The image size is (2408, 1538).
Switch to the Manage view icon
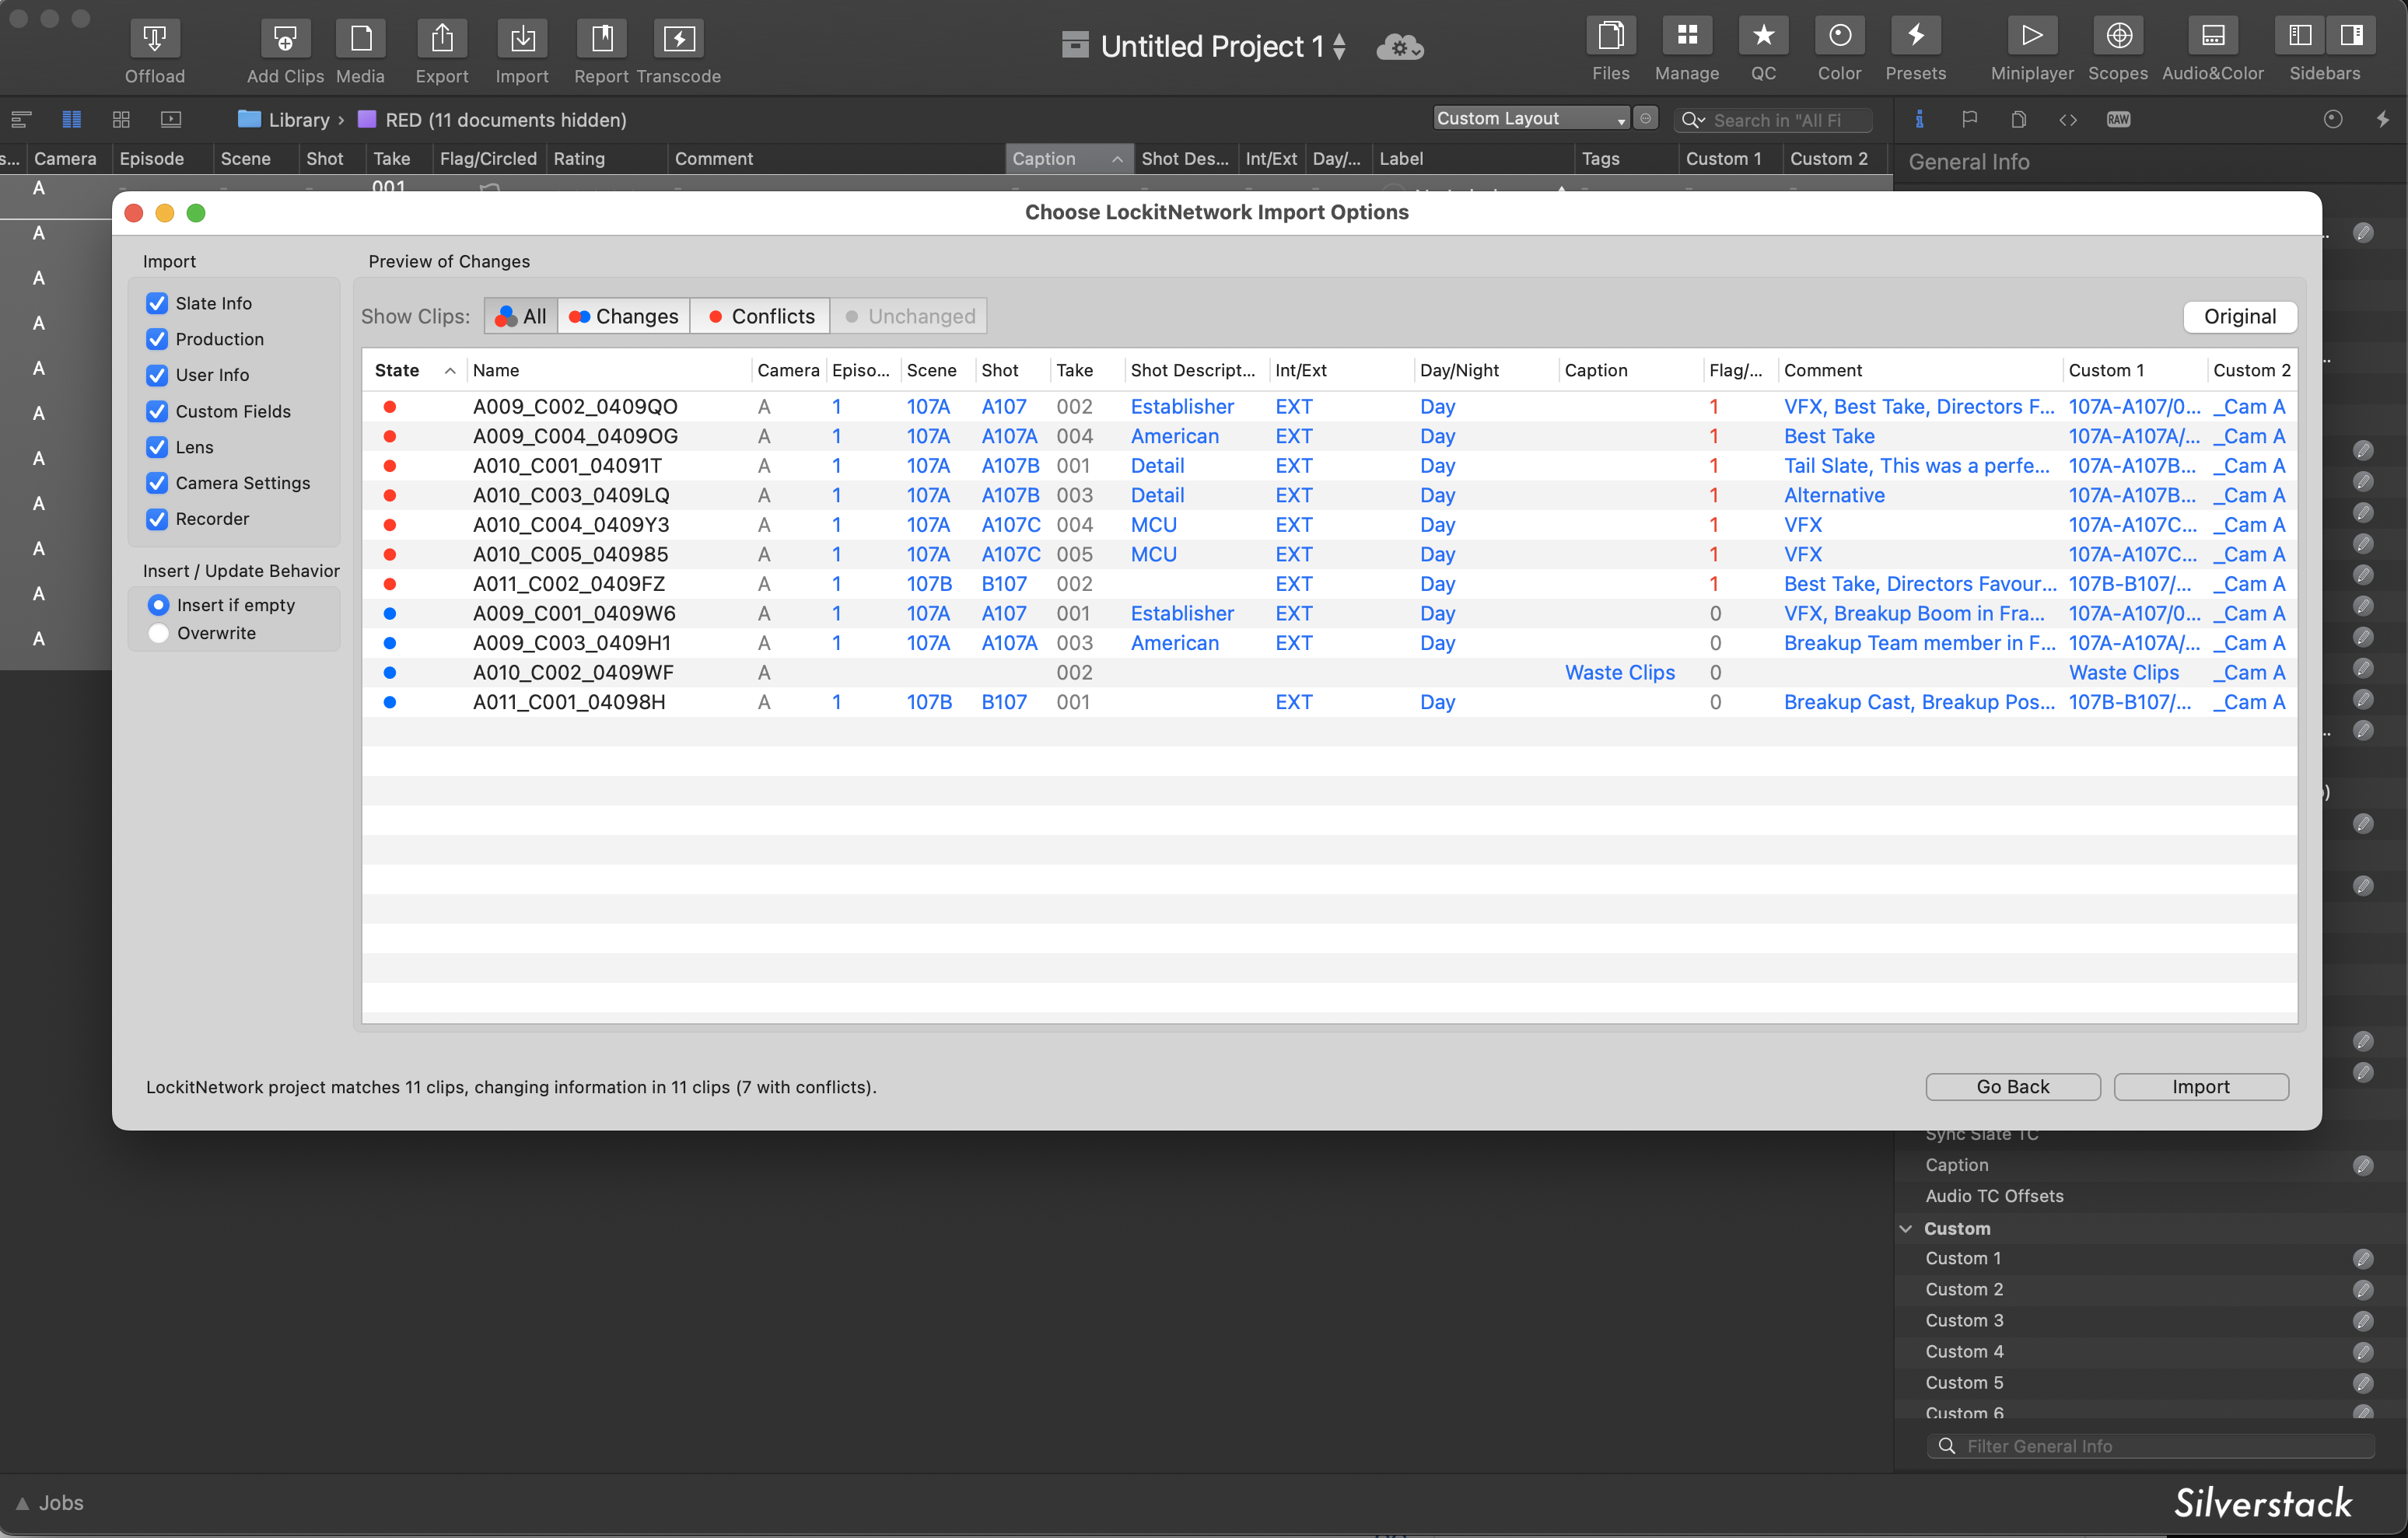[1687, 36]
